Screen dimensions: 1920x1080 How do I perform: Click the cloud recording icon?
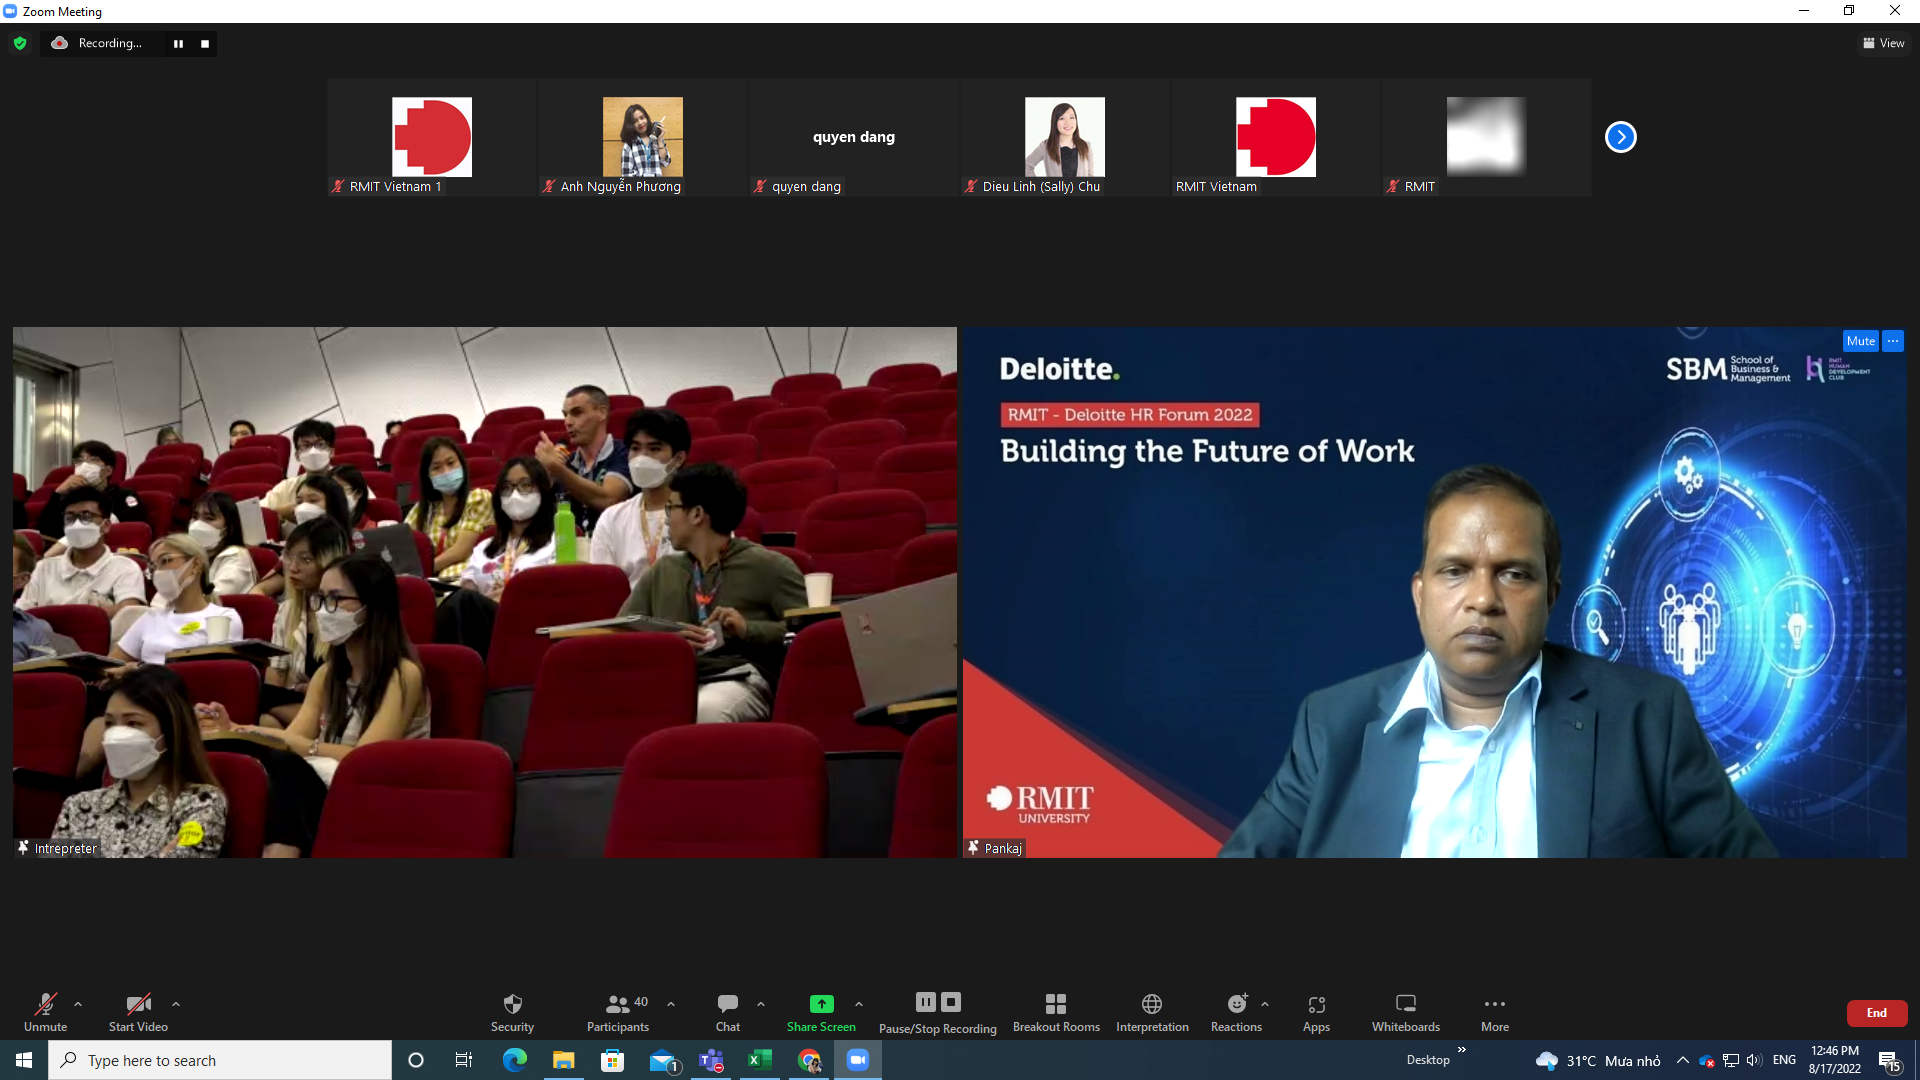click(60, 43)
